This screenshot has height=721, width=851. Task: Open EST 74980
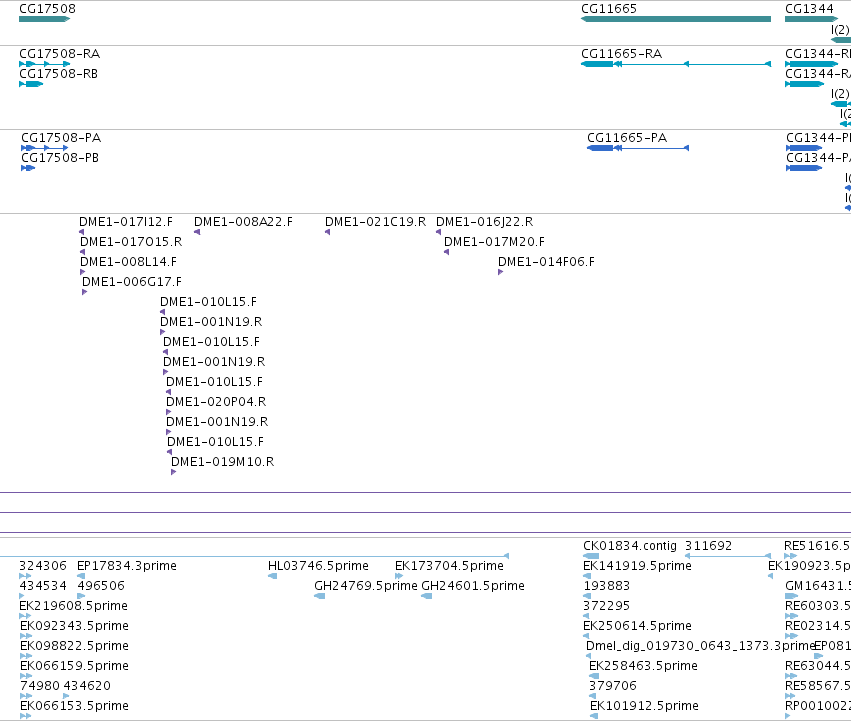pos(26,696)
